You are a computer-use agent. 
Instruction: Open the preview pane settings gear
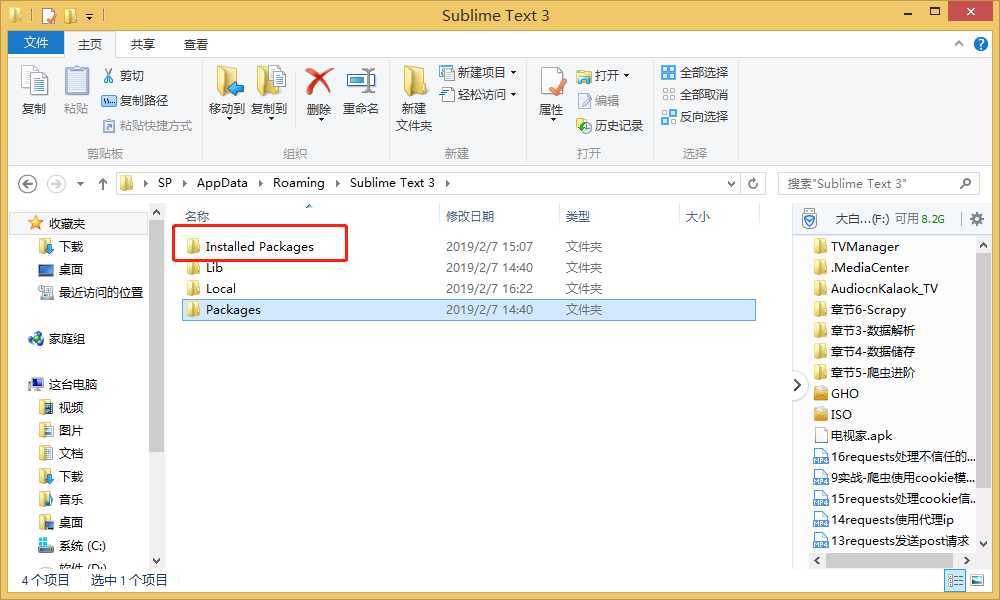point(976,219)
